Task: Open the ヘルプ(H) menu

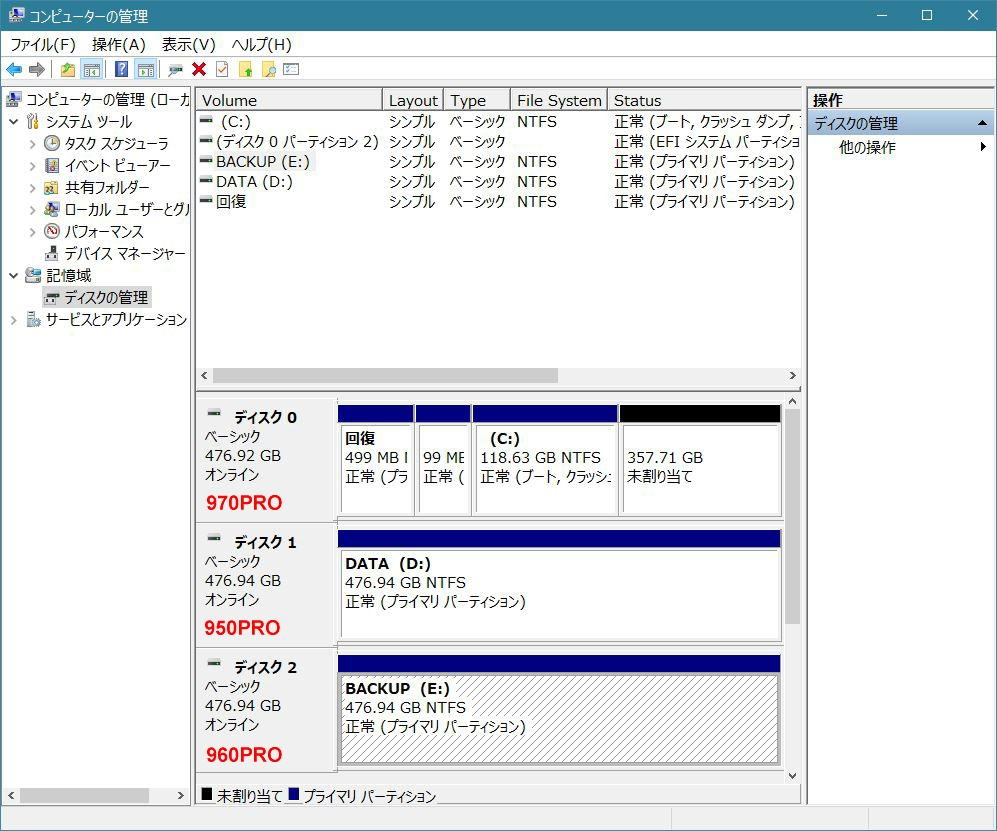Action: pyautogui.click(x=261, y=45)
